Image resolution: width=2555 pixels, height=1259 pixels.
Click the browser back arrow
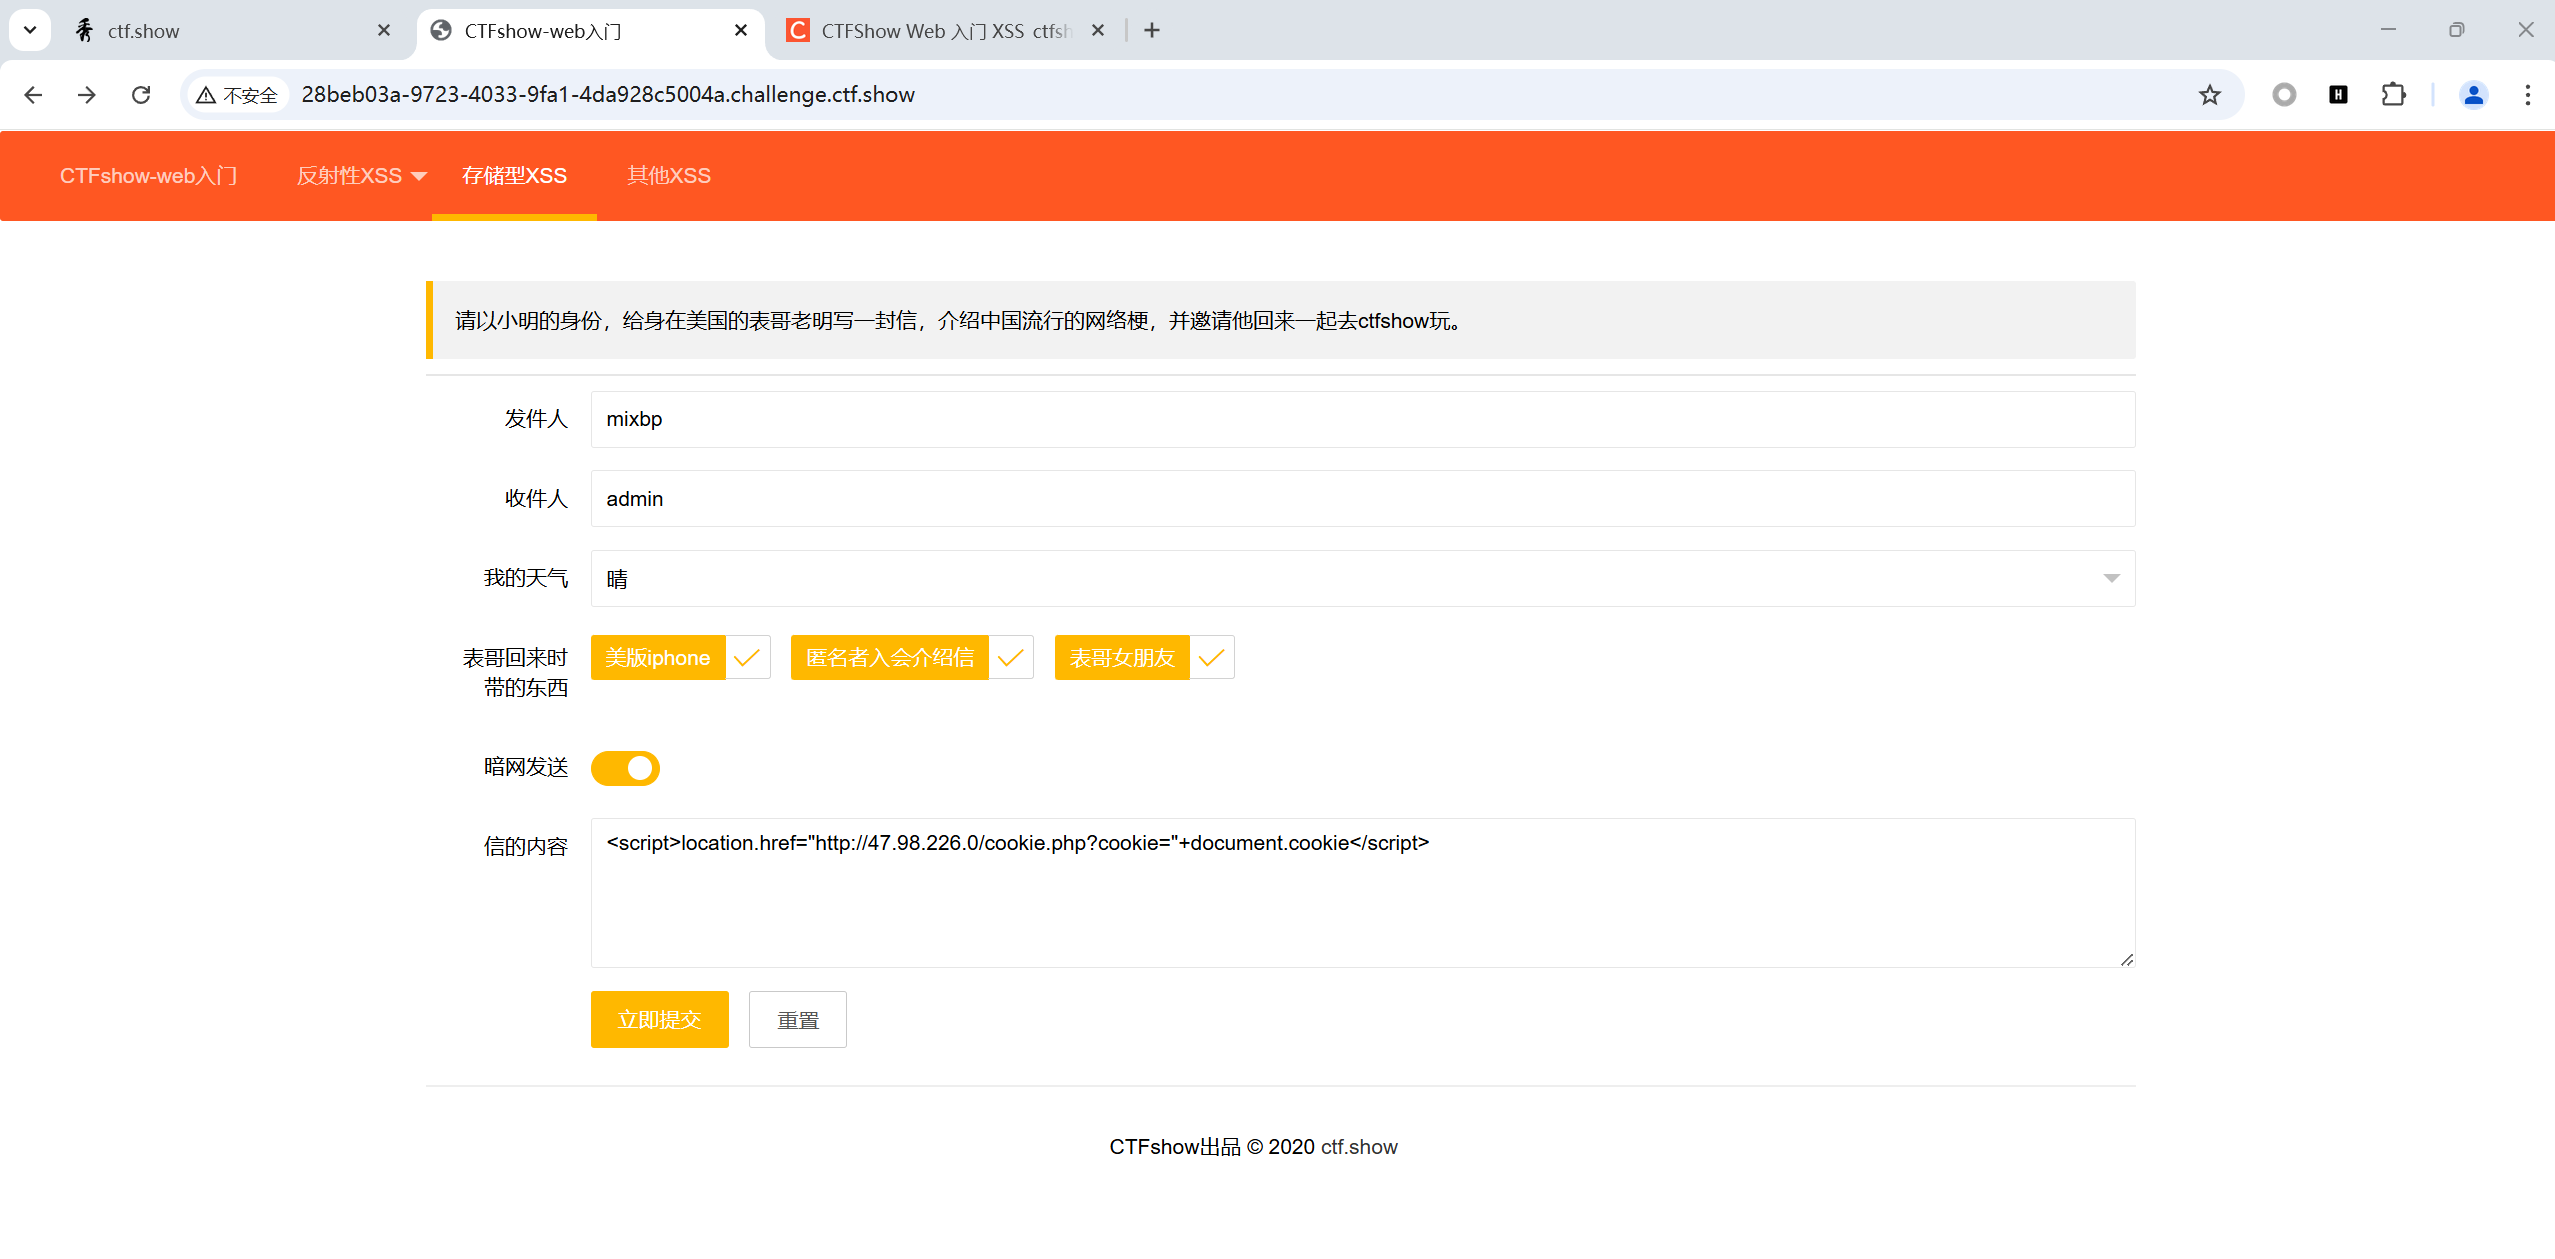(x=33, y=95)
